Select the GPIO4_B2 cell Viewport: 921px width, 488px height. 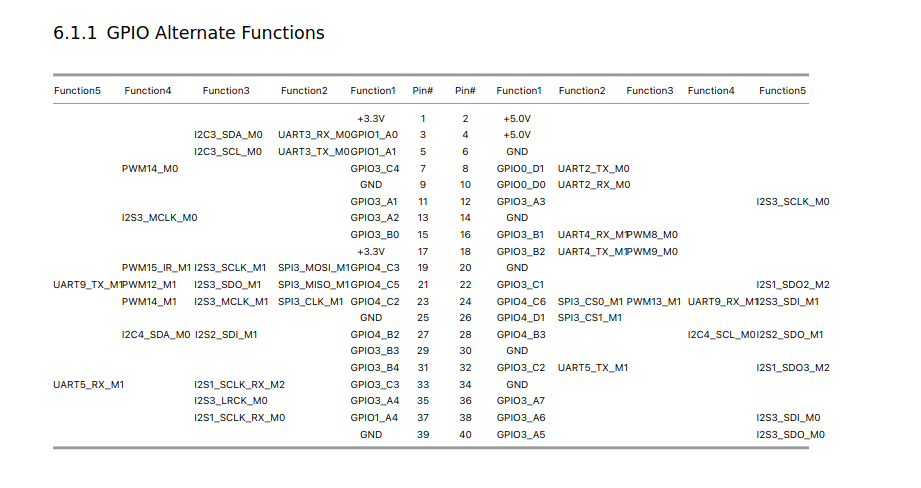[375, 334]
